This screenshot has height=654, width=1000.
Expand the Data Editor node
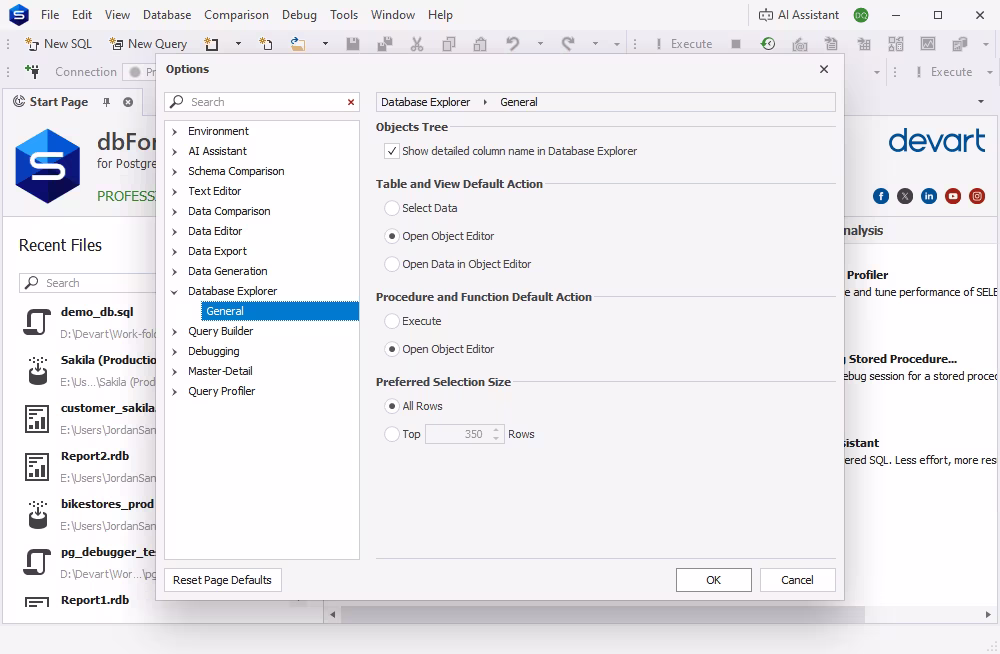175,232
